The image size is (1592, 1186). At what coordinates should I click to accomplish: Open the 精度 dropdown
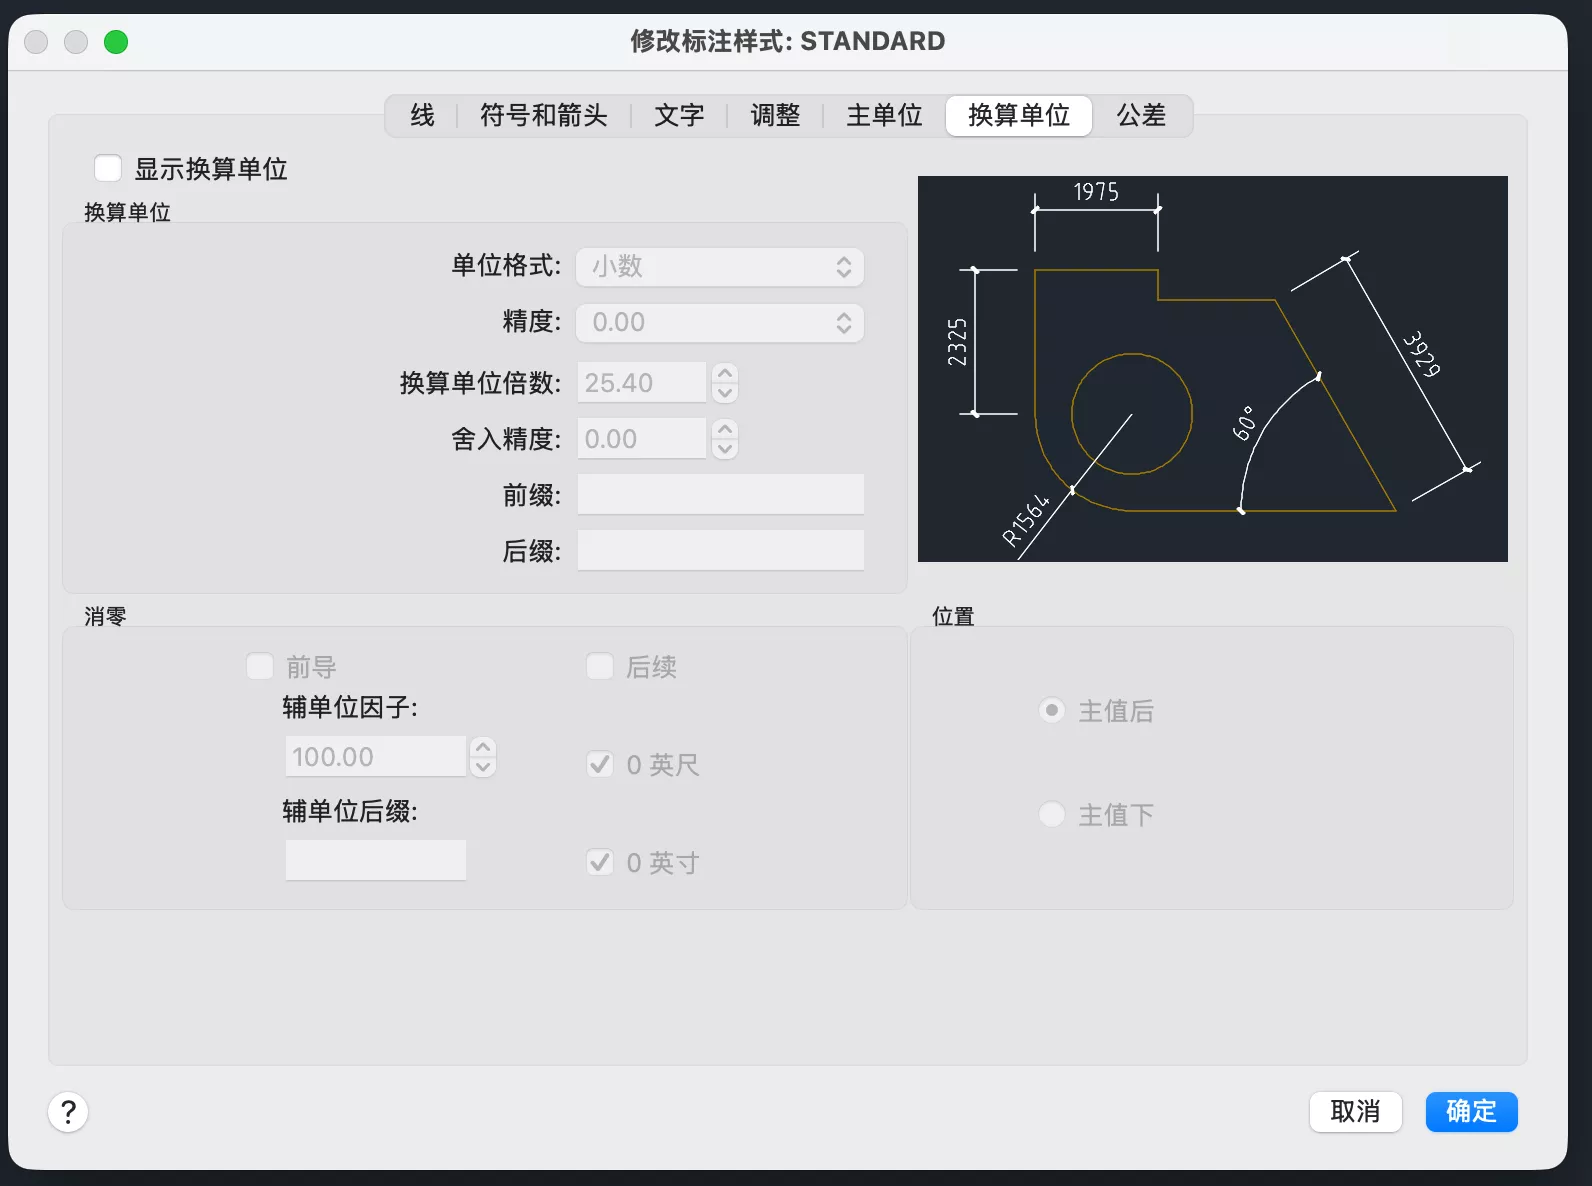(720, 323)
